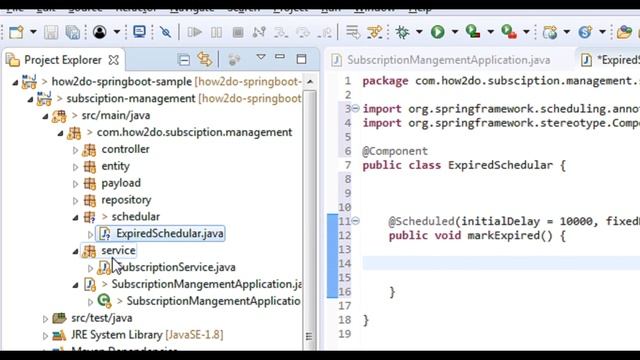
Task: Click the blue monitor console toolbar icon
Action: pos(139,32)
